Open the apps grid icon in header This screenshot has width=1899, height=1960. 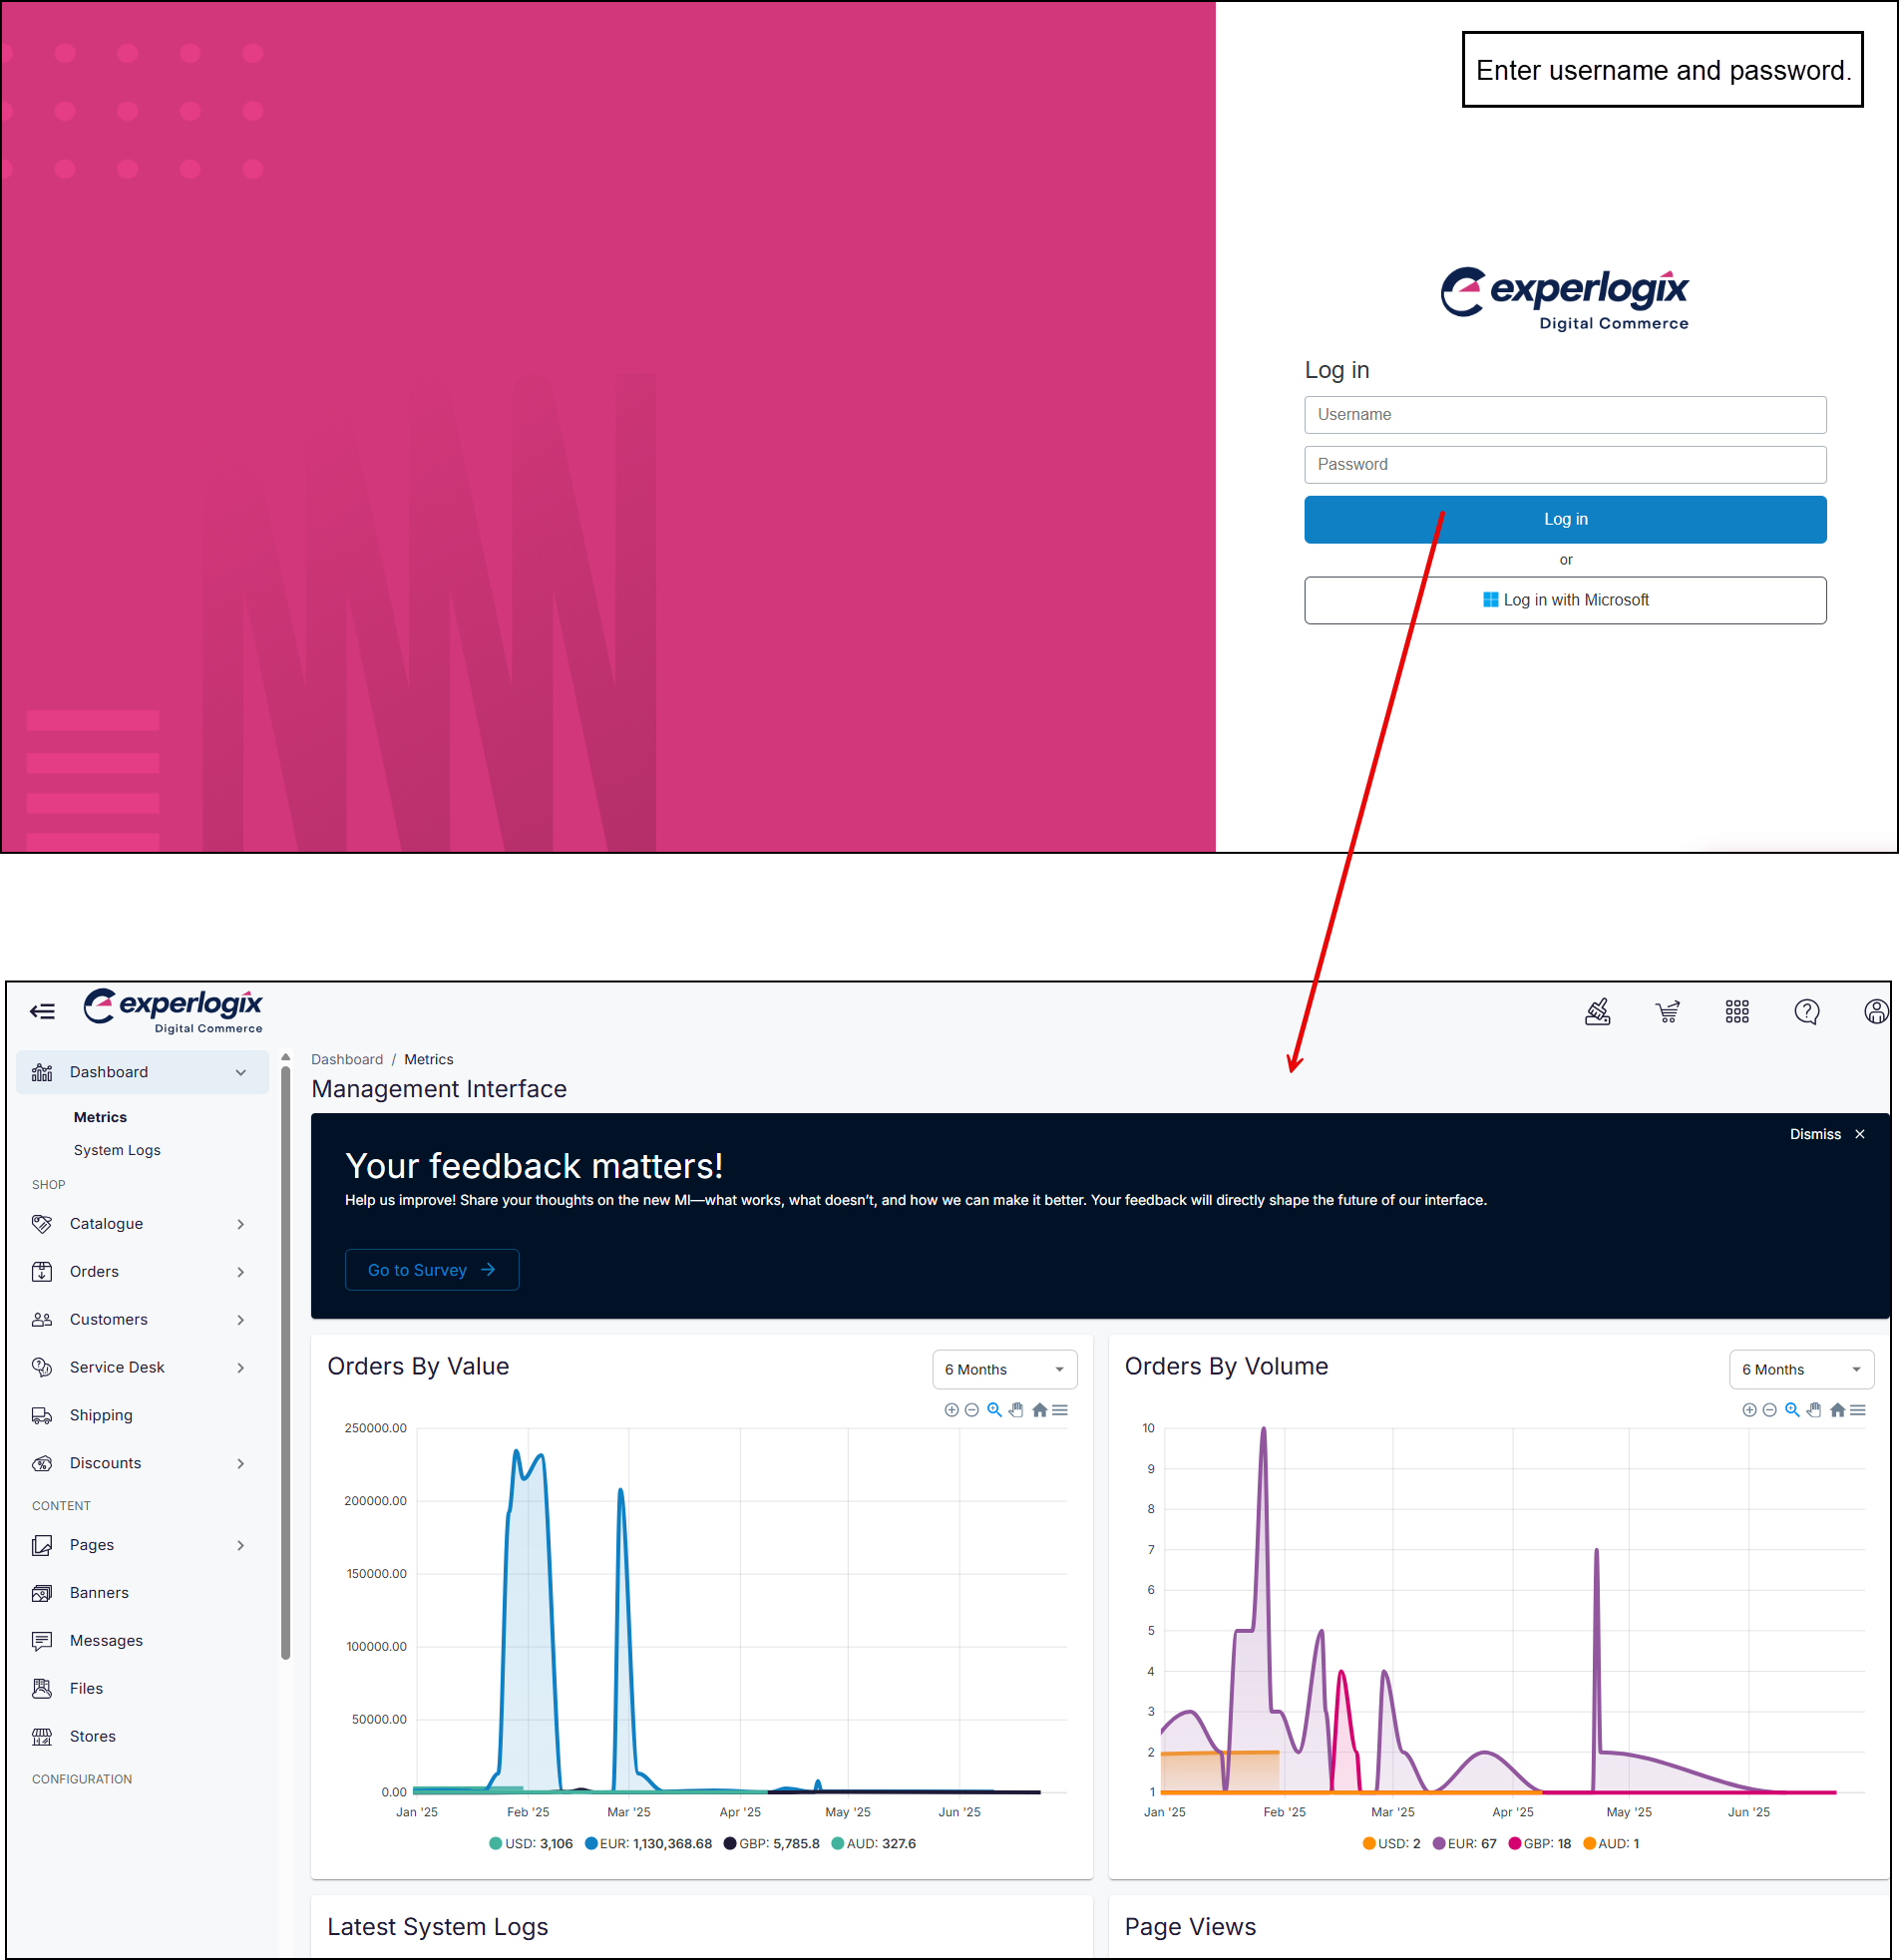click(1737, 1012)
